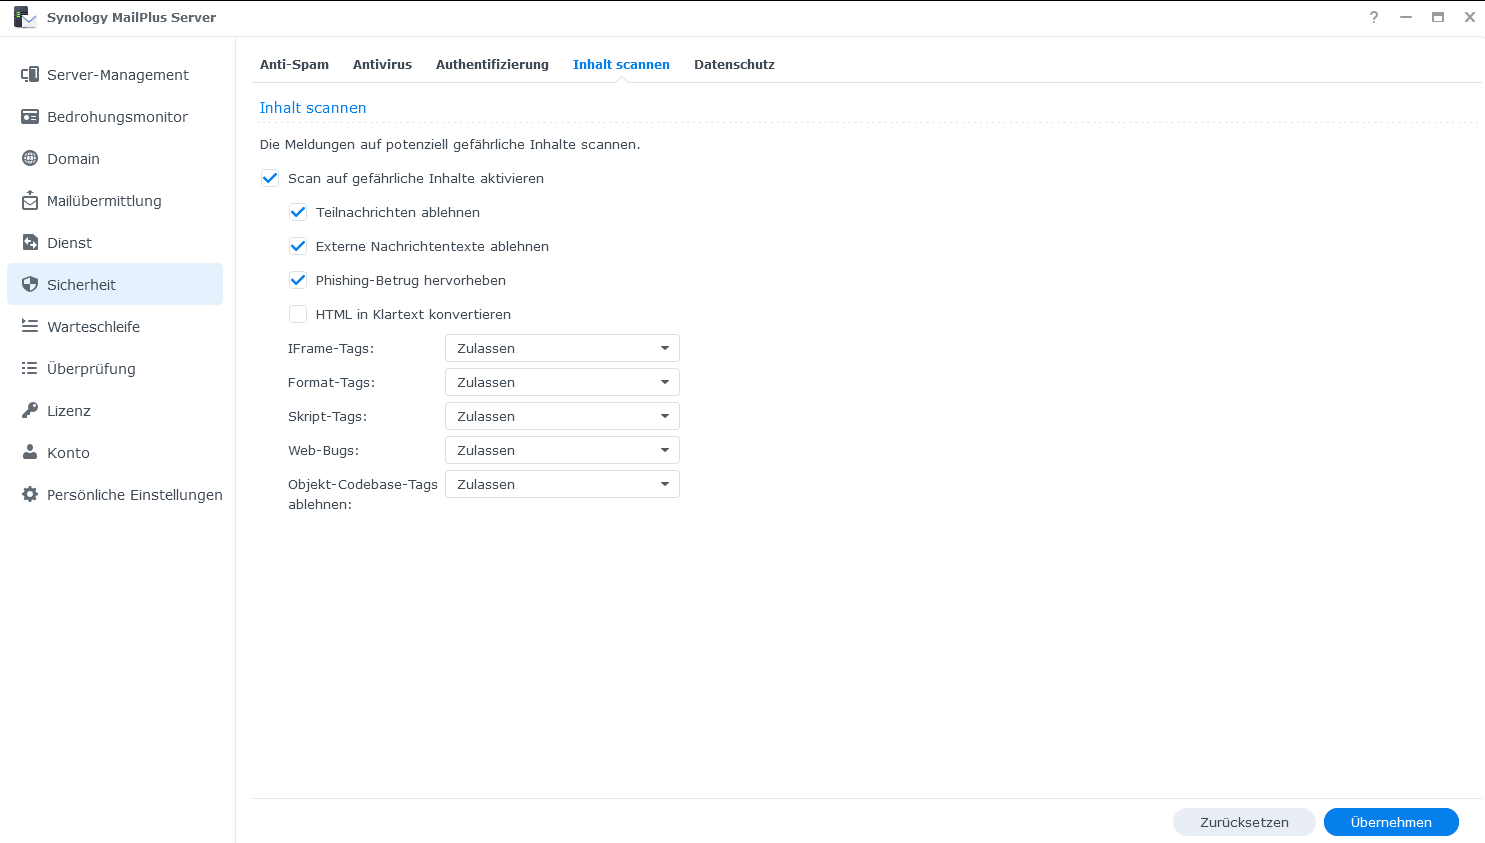The height and width of the screenshot is (843, 1485).
Task: Switch to the Datenschutz tab
Action: pyautogui.click(x=734, y=65)
